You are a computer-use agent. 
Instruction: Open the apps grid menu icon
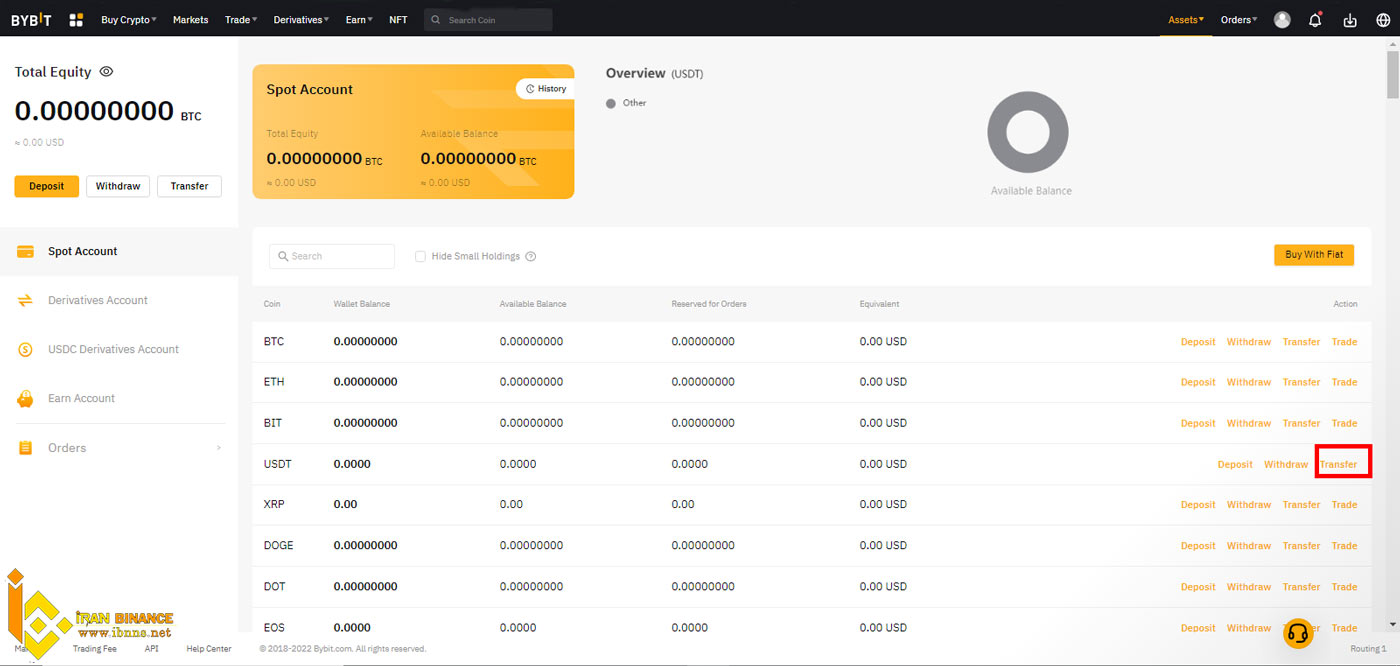click(77, 19)
